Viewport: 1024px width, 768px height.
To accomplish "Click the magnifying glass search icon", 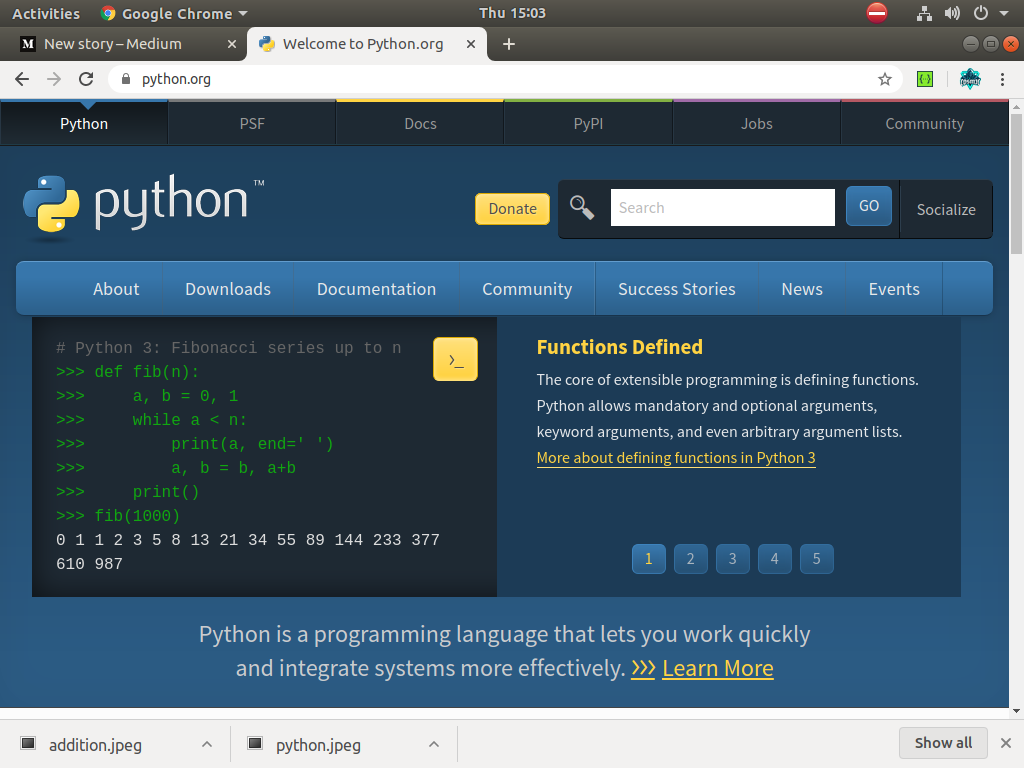I will click(581, 207).
